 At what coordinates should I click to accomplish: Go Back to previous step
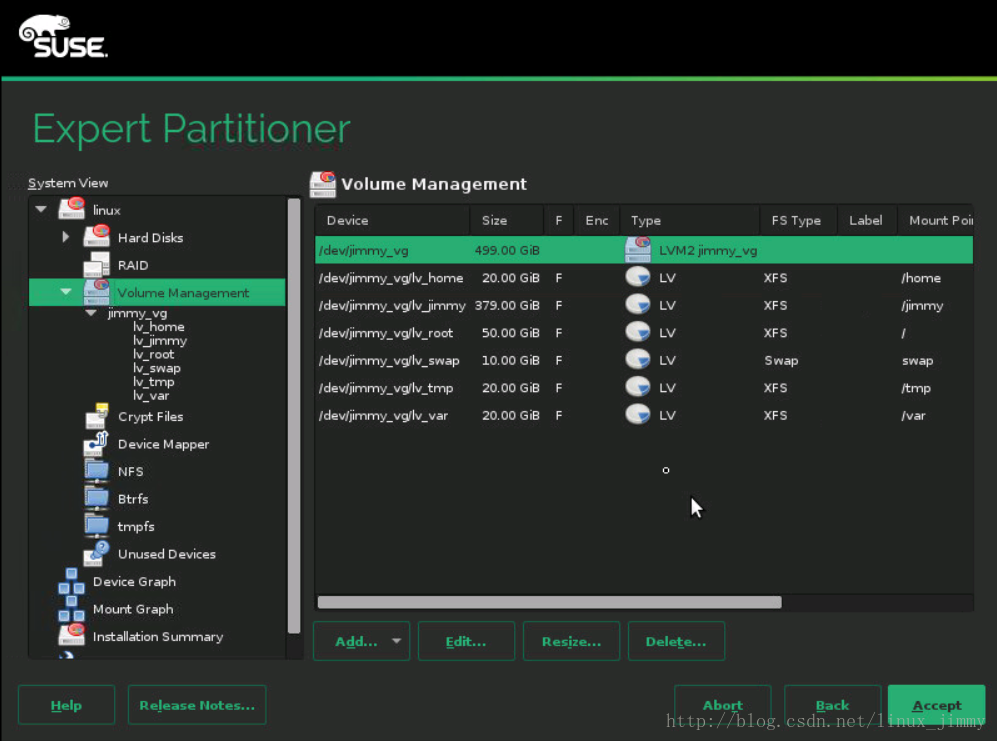(832, 705)
